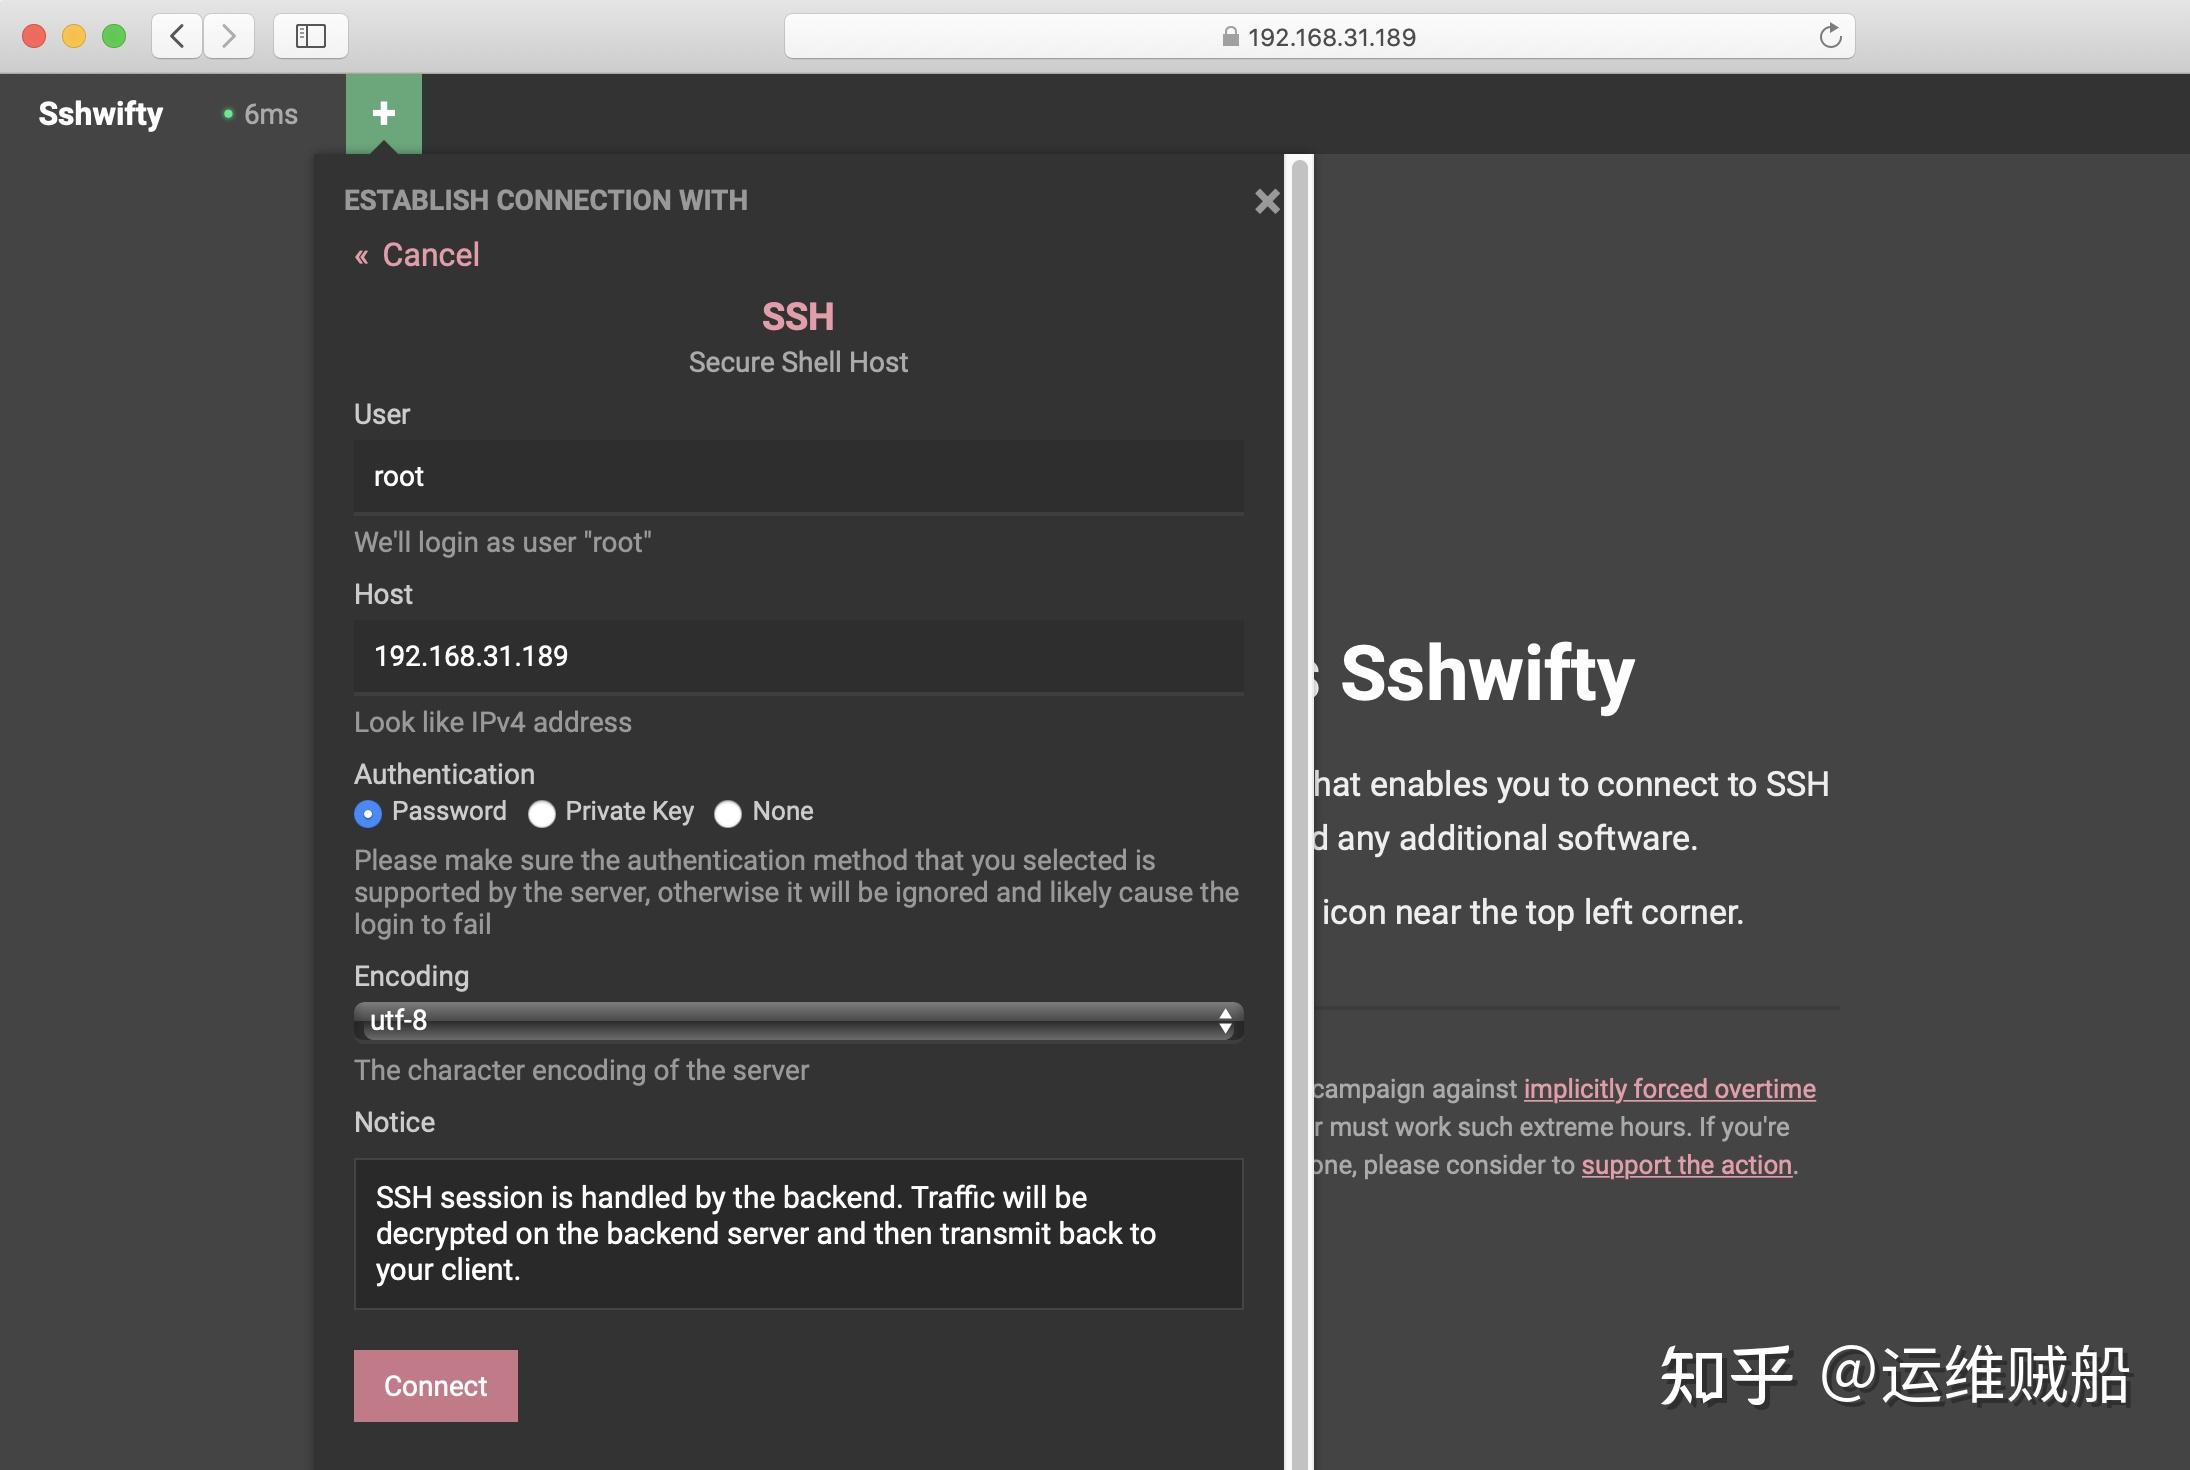Choose None authentication radio button
The image size is (2190, 1470).
click(x=728, y=814)
